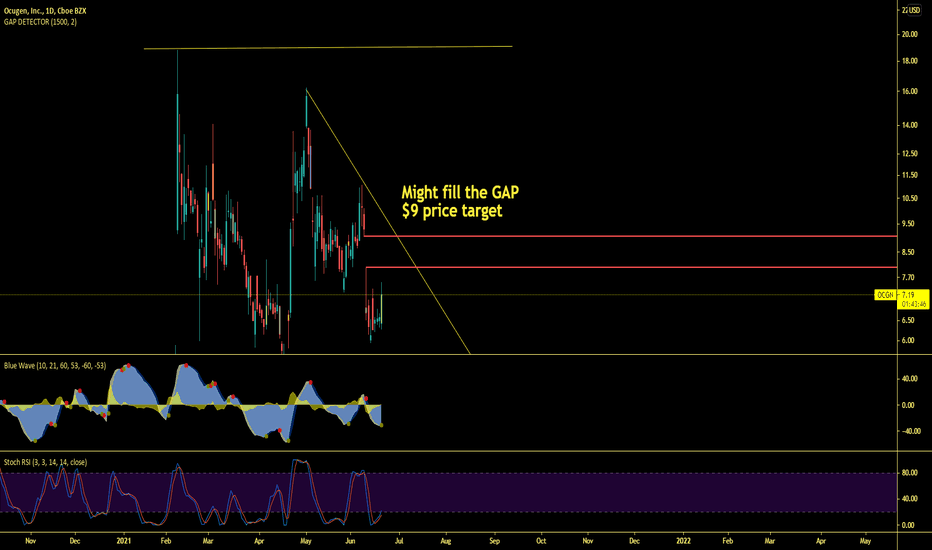This screenshot has height=550, width=932.
Task: Select the 'Might fill the GAP' text annotation
Action: tap(460, 193)
